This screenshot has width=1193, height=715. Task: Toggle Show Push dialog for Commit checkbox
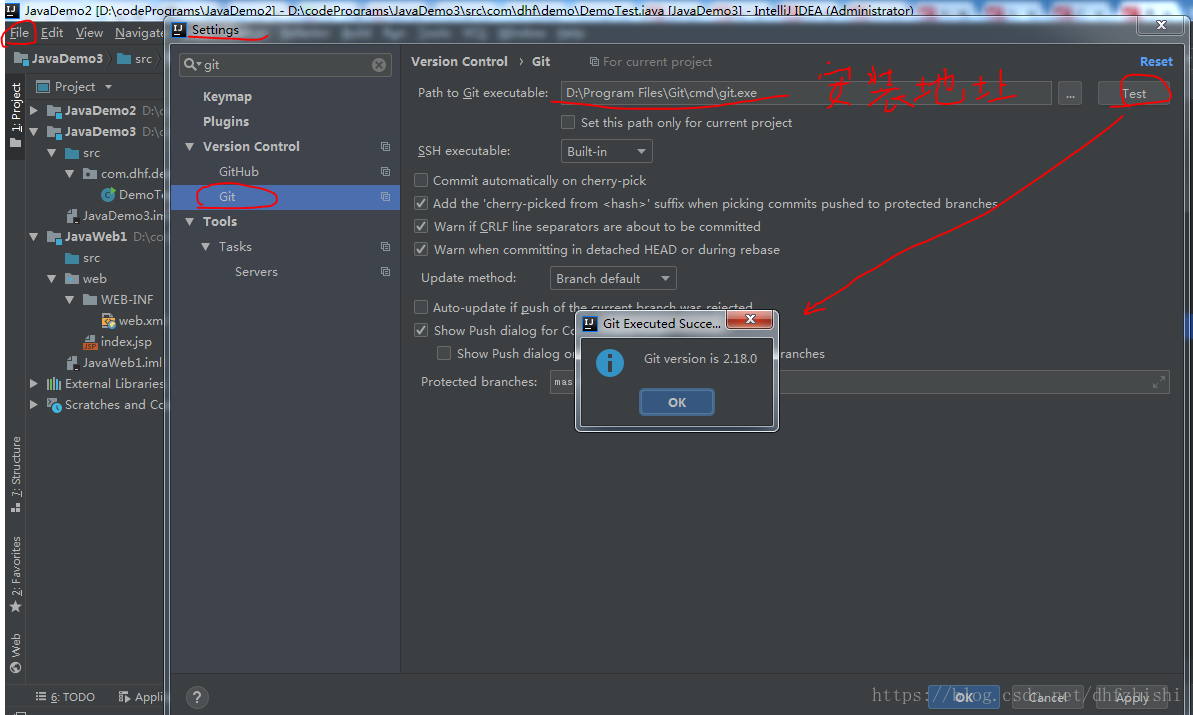point(421,330)
